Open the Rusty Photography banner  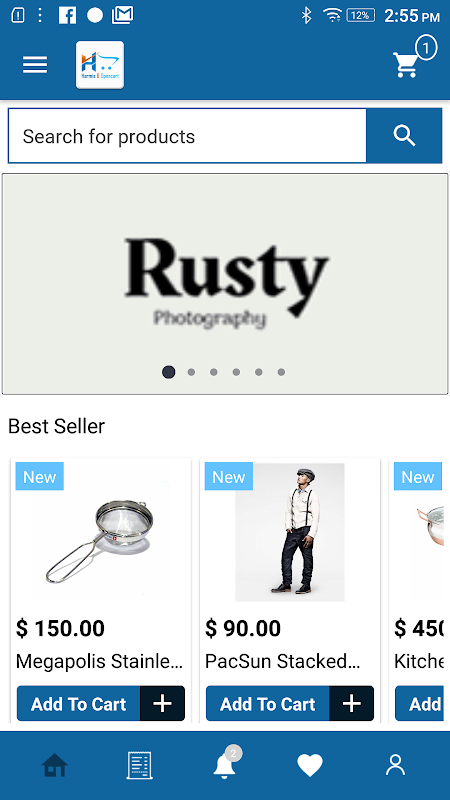point(225,284)
